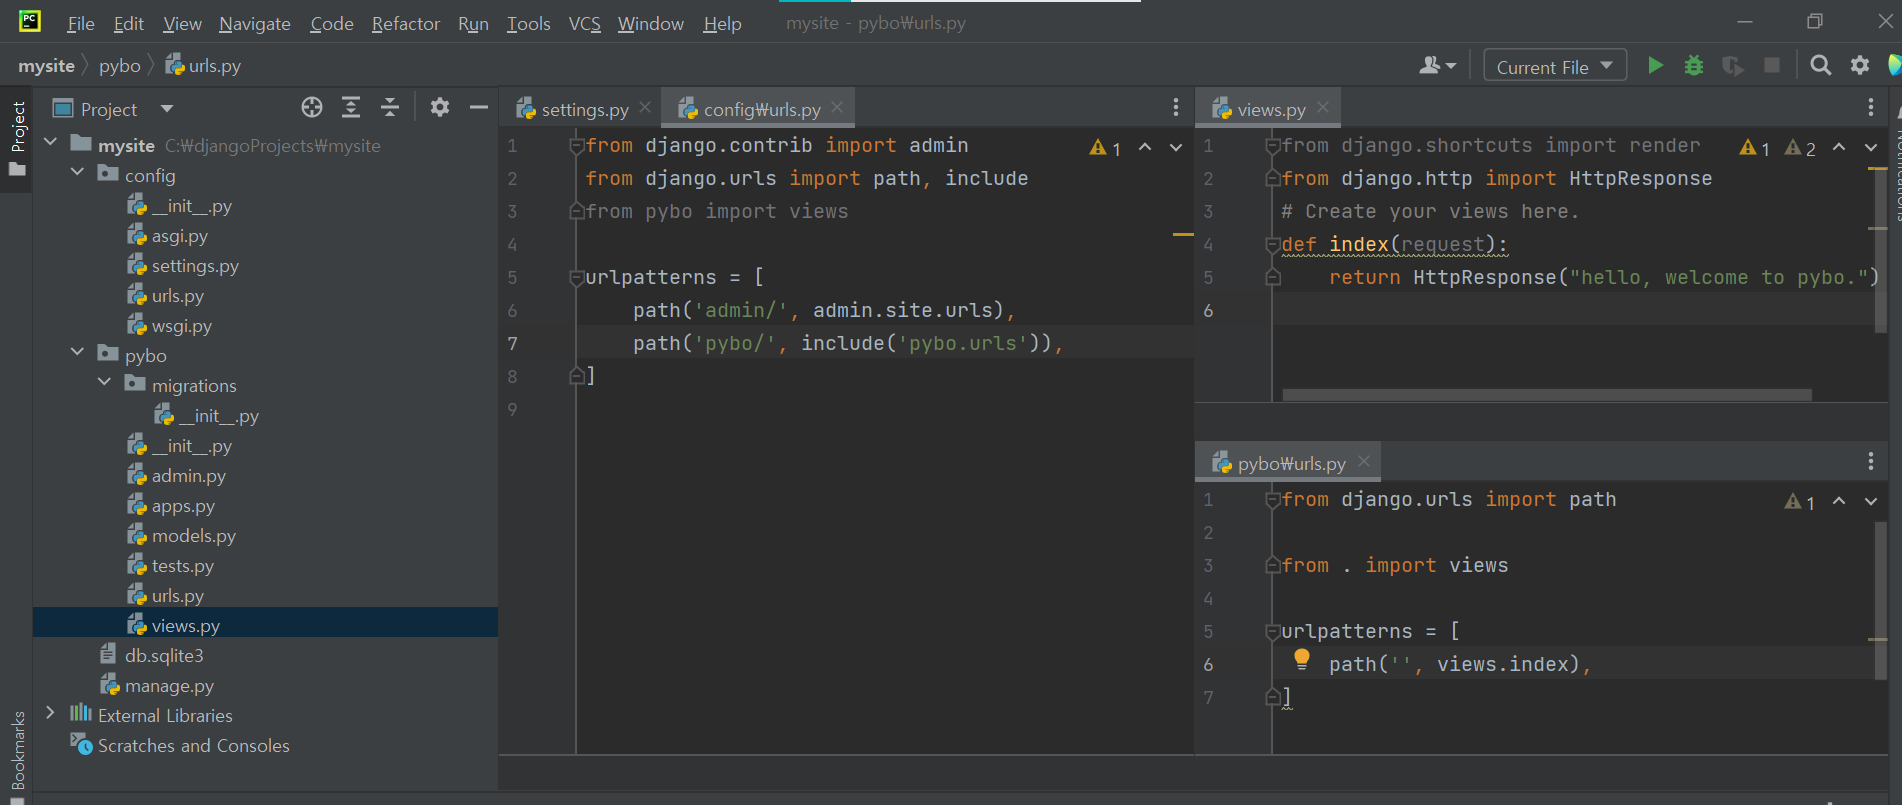
Task: Open pybo urls.py pane three-dots menu
Action: pos(1871,461)
